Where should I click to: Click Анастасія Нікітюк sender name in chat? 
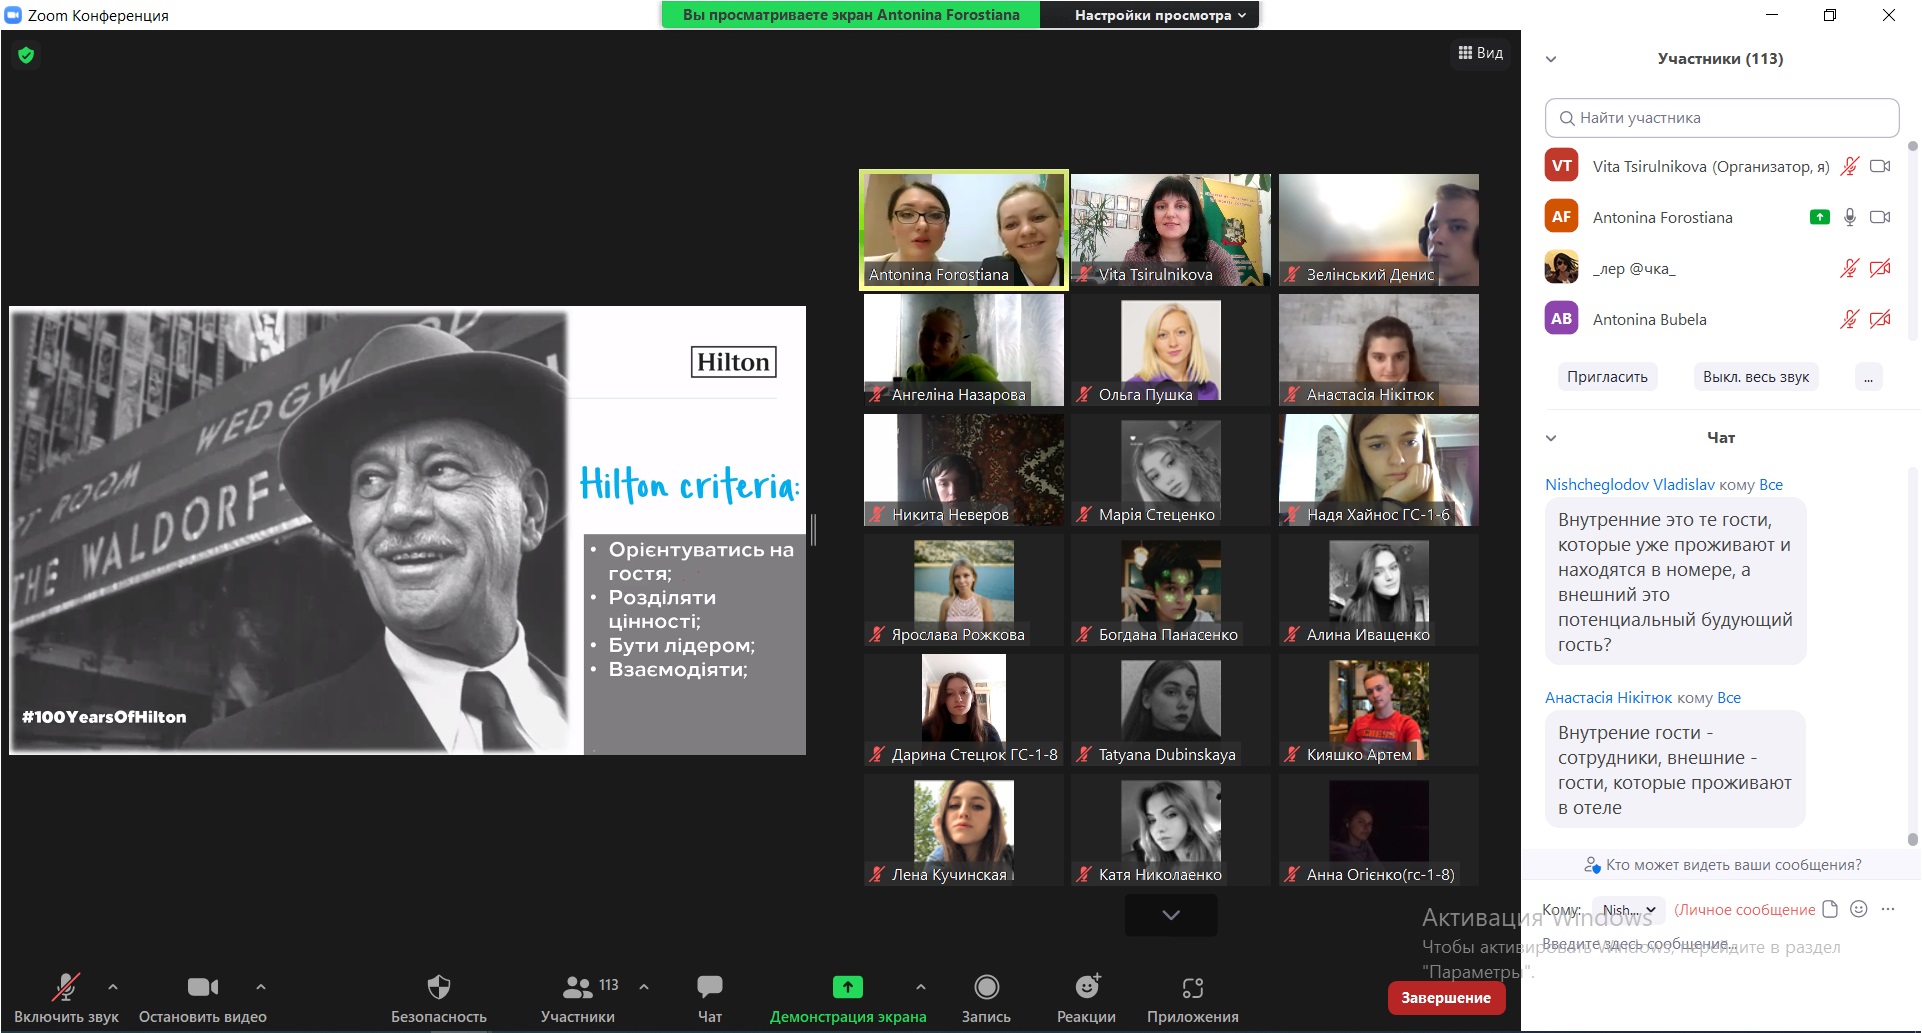[x=1609, y=698]
